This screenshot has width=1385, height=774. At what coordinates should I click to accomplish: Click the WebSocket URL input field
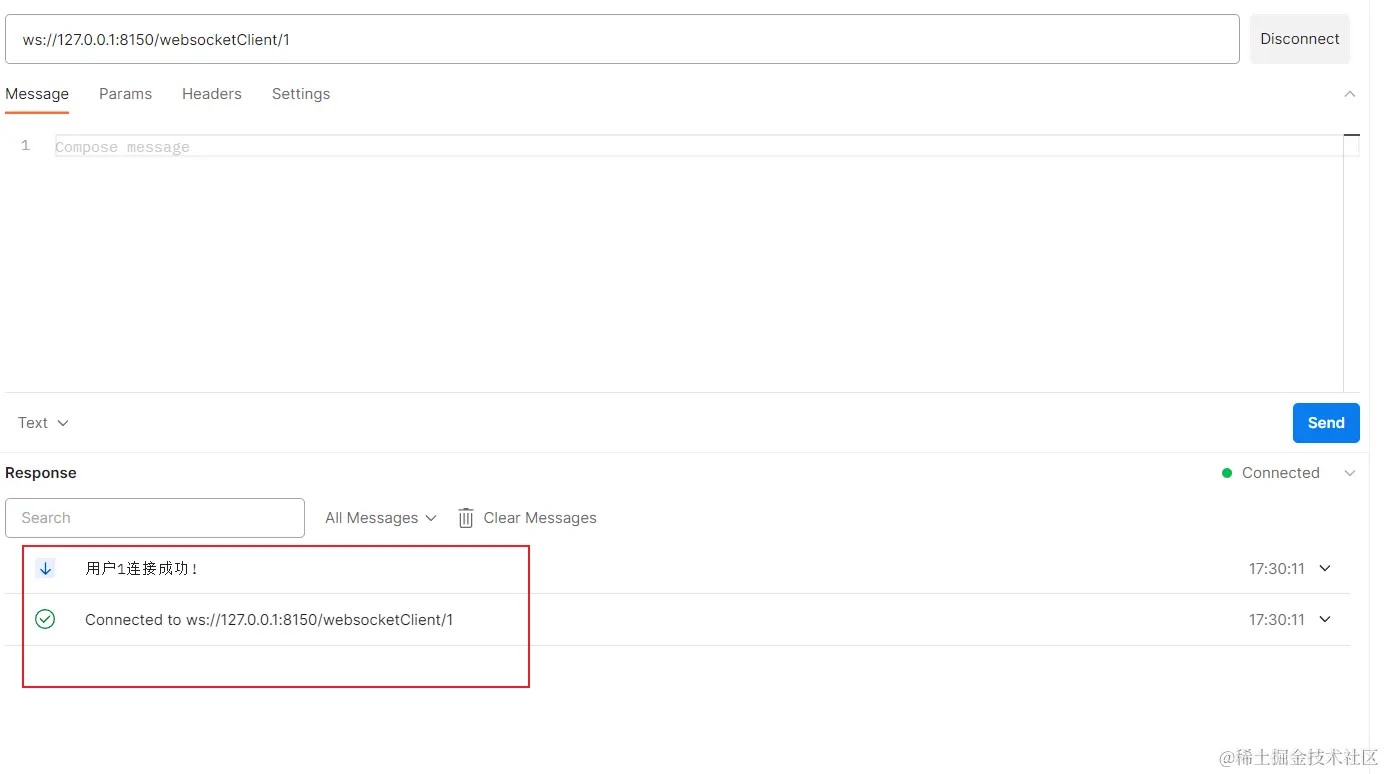click(622, 39)
